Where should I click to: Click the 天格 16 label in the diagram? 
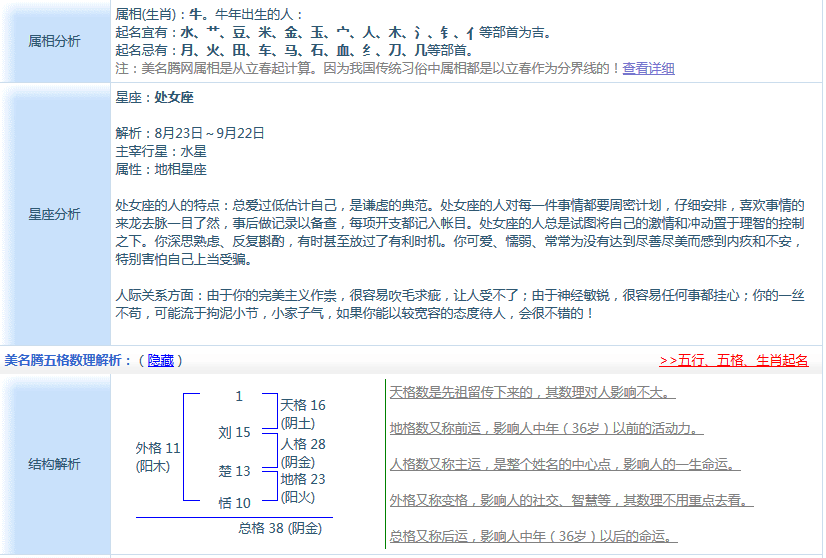pyautogui.click(x=303, y=405)
